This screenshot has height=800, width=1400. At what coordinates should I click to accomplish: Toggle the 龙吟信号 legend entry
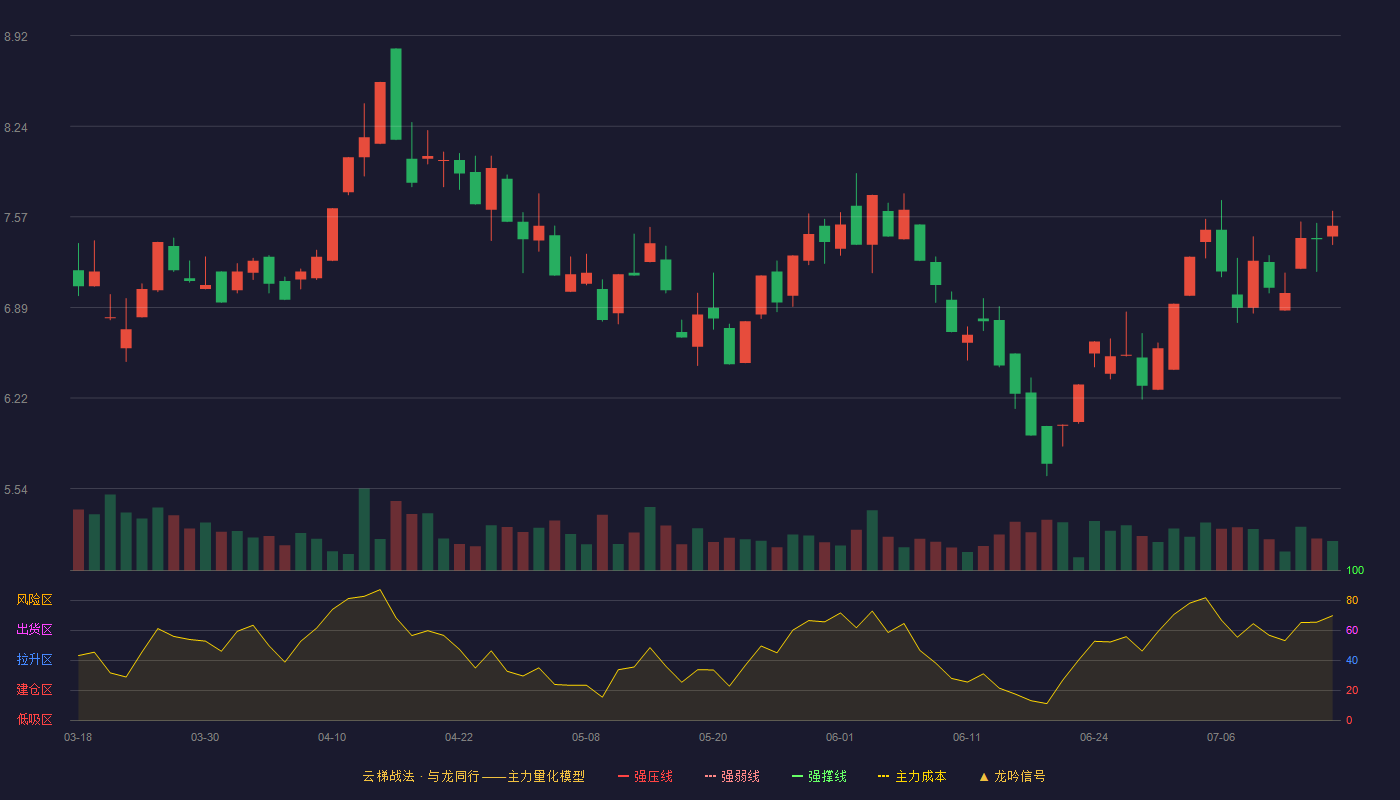(x=1012, y=776)
